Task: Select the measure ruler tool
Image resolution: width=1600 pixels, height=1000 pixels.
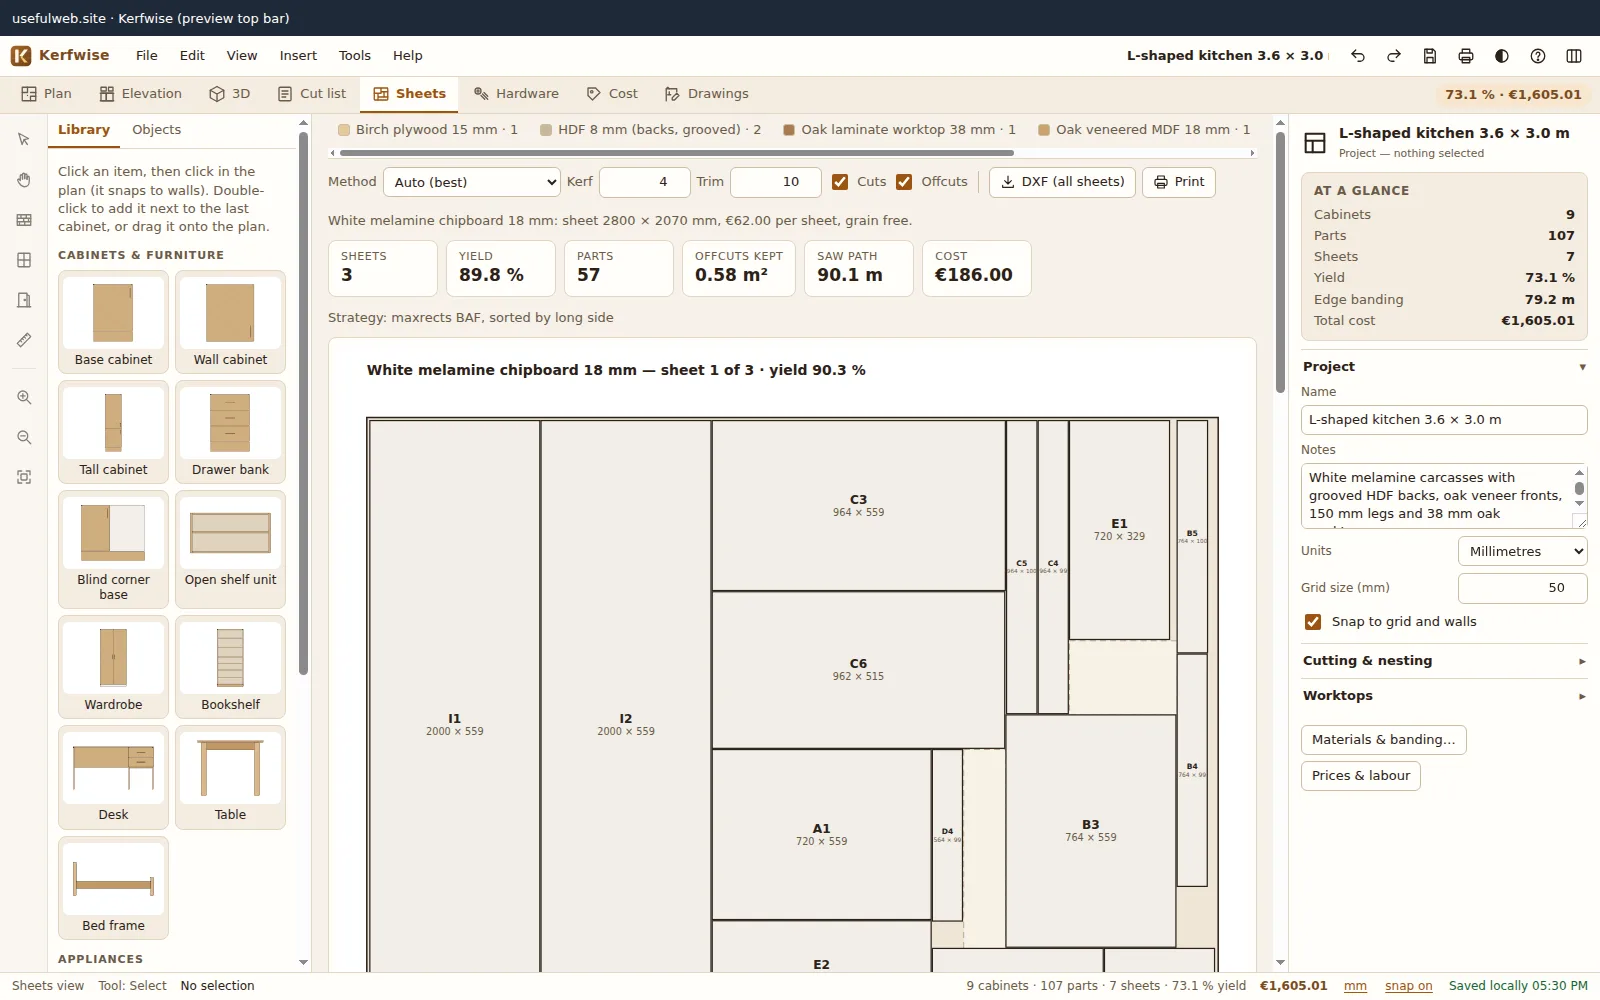Action: point(24,340)
